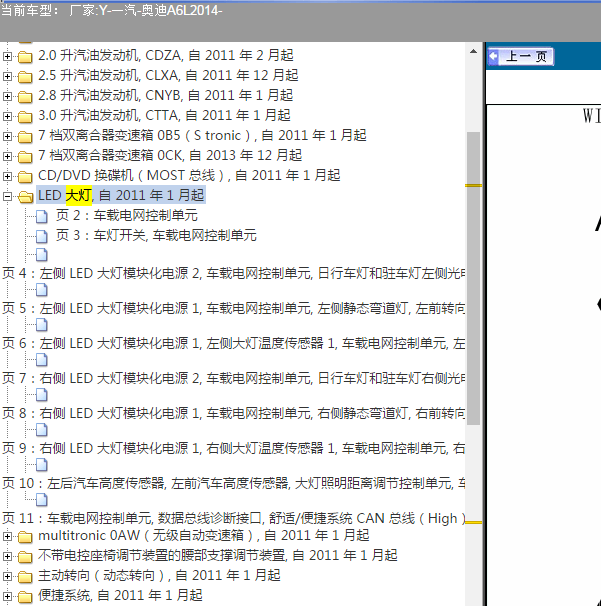This screenshot has height=606, width=601.
Task: Go back with 上一页 button
Action: (x=520, y=56)
